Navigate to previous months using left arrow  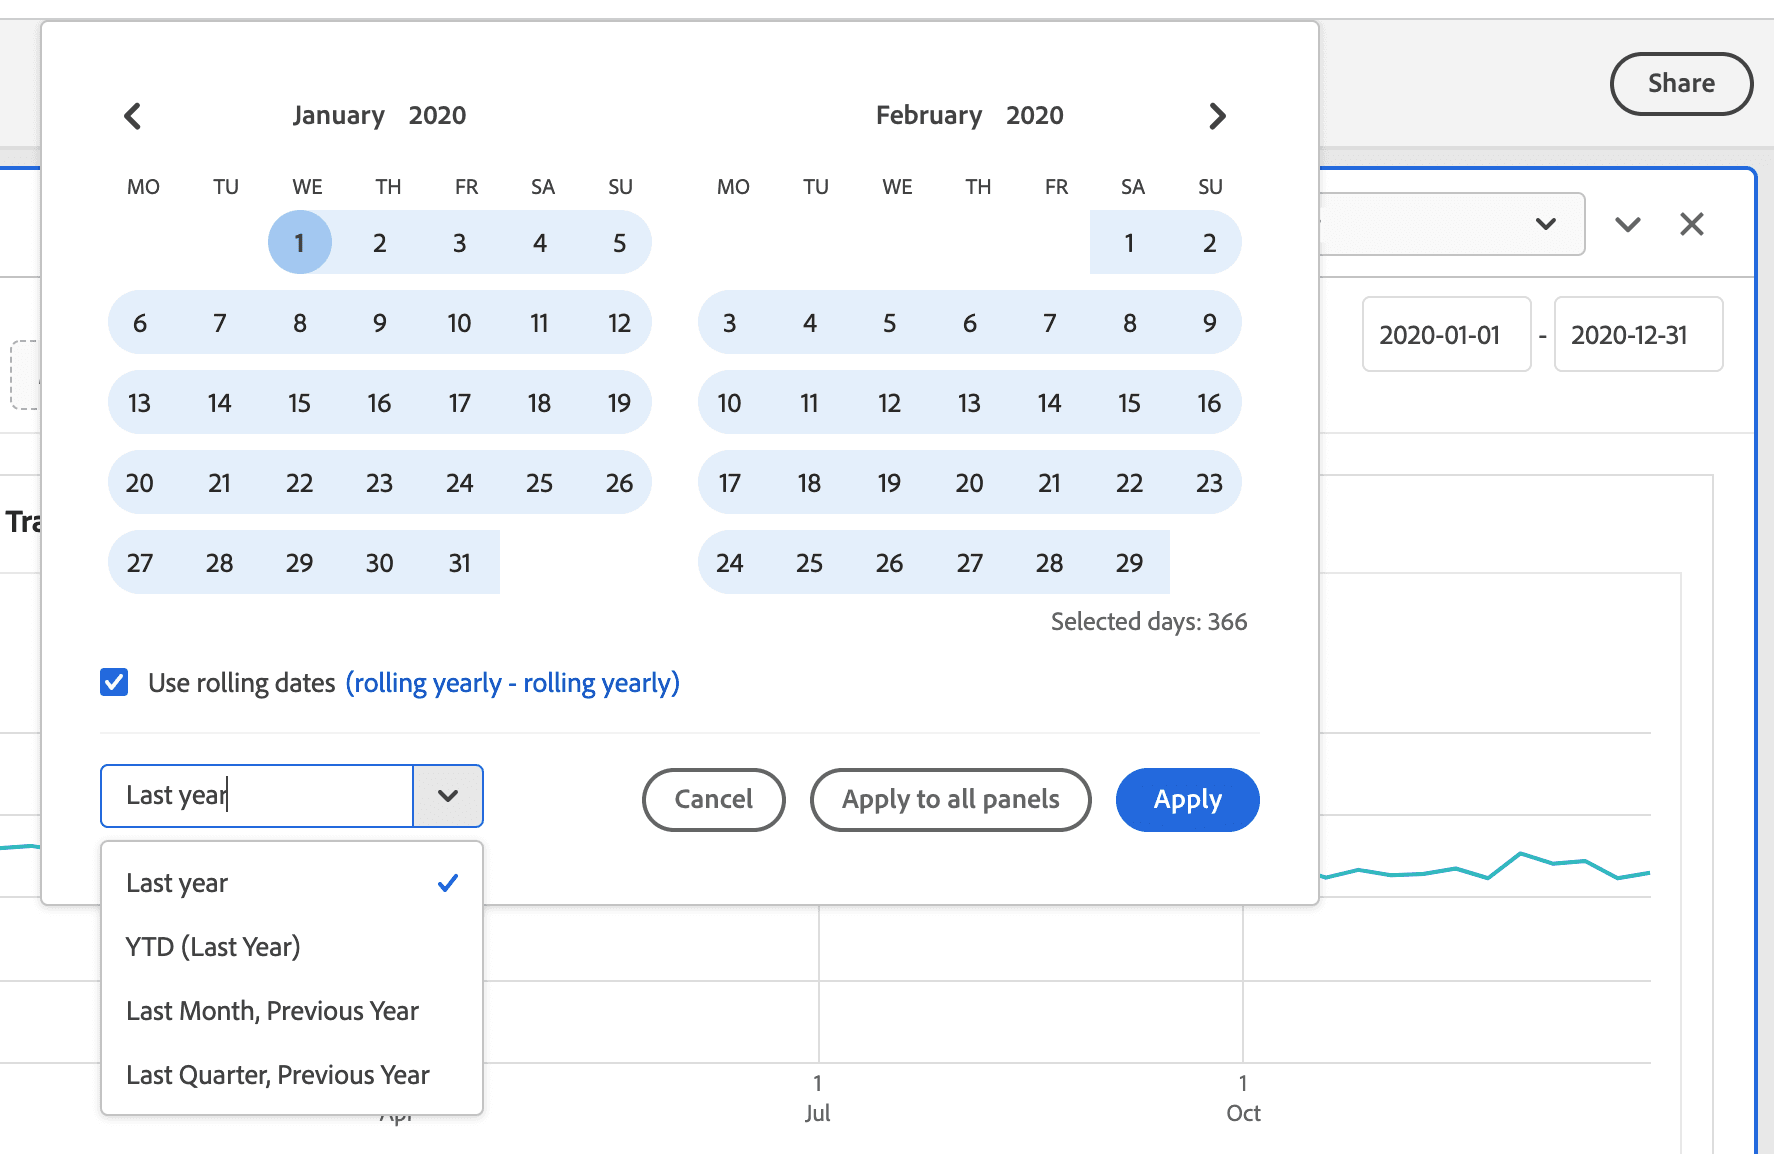click(x=134, y=116)
